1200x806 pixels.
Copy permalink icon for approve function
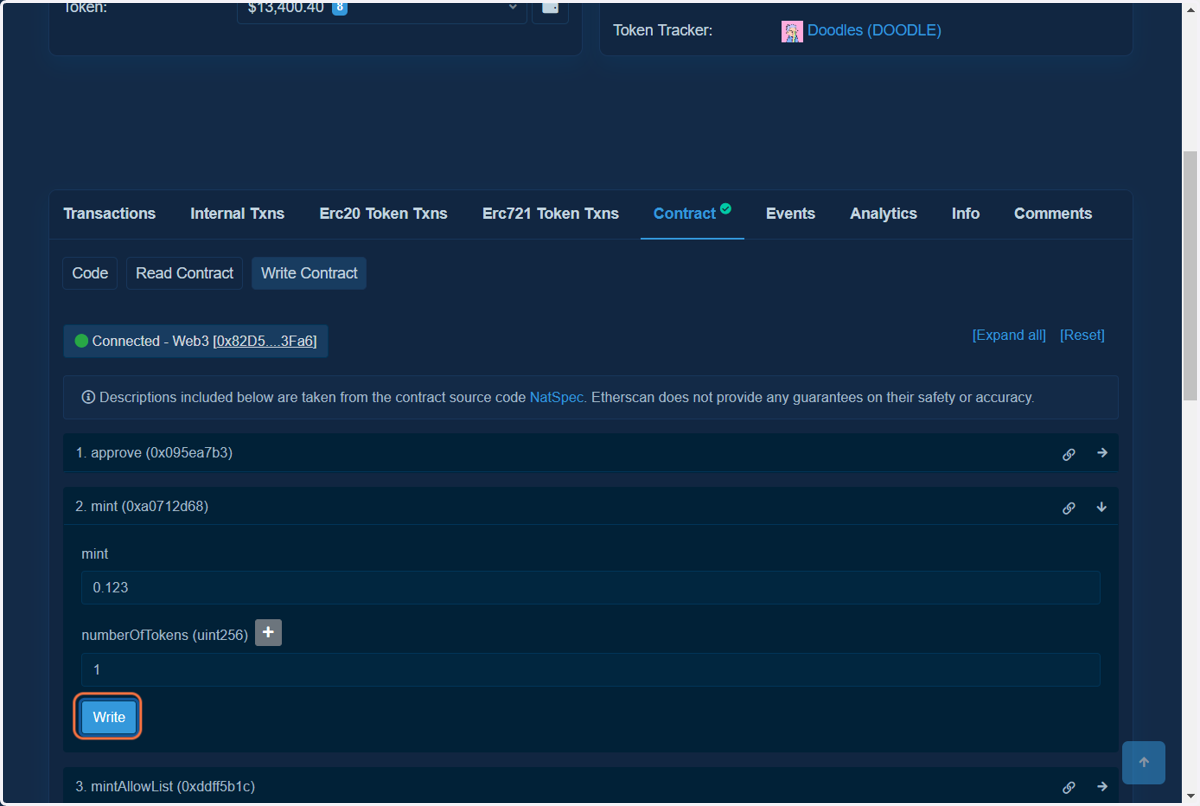1069,454
